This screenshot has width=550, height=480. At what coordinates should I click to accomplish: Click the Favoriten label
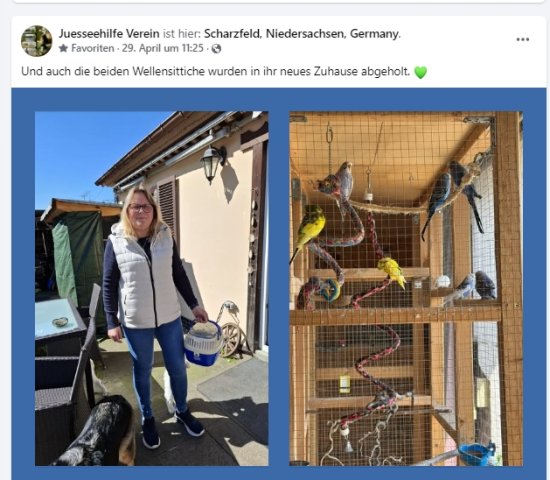[x=93, y=48]
